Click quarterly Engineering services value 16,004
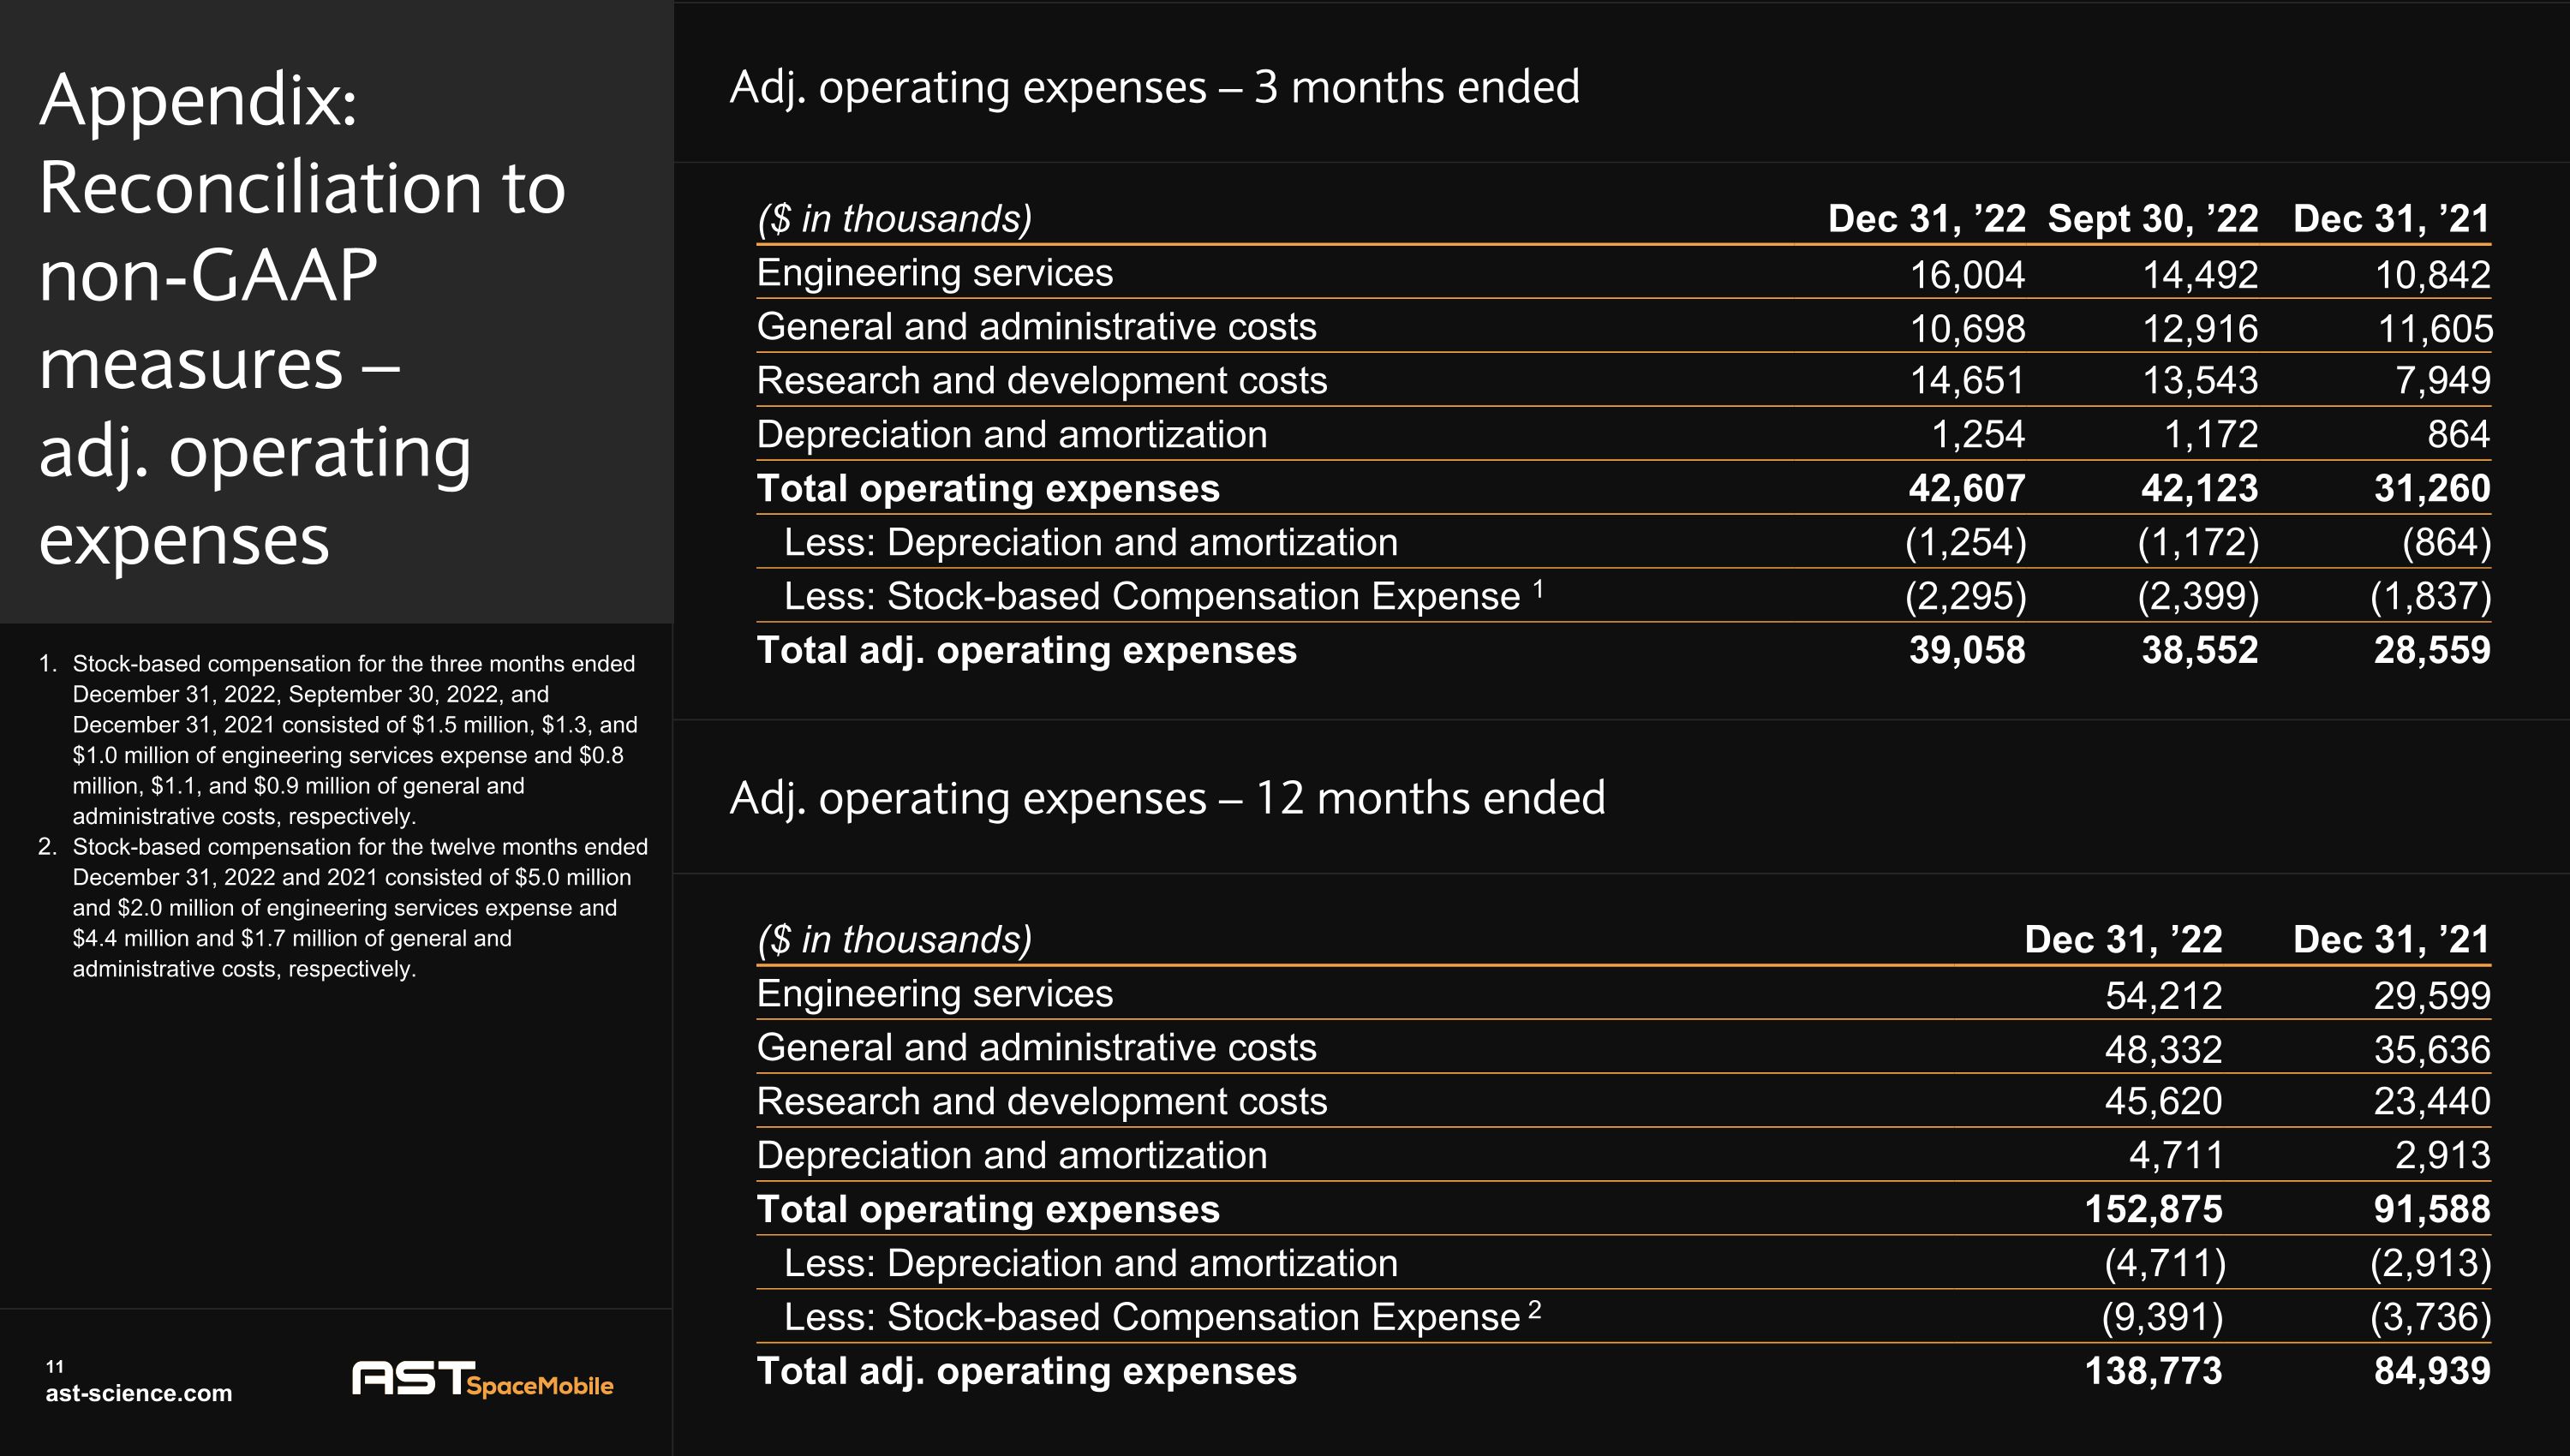Viewport: 2570px width, 1456px height. pos(1966,275)
